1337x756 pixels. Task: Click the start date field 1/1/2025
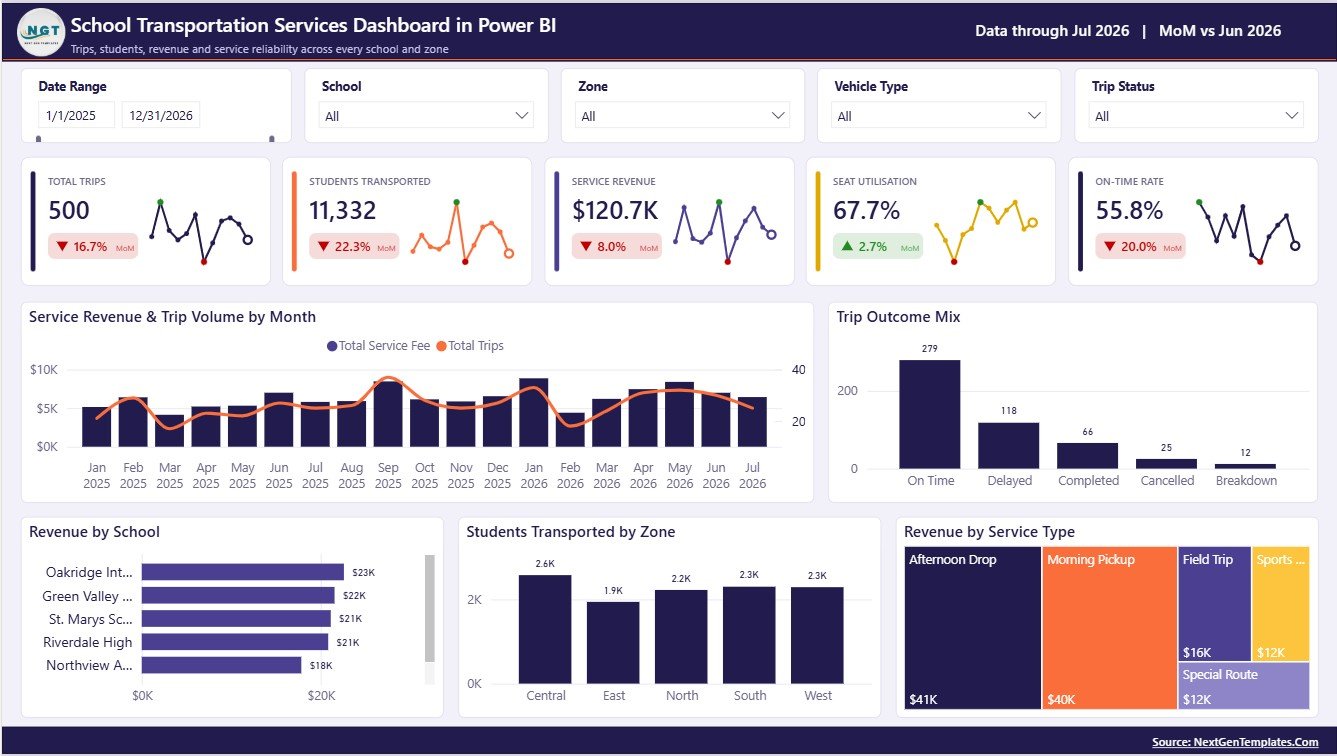77,115
